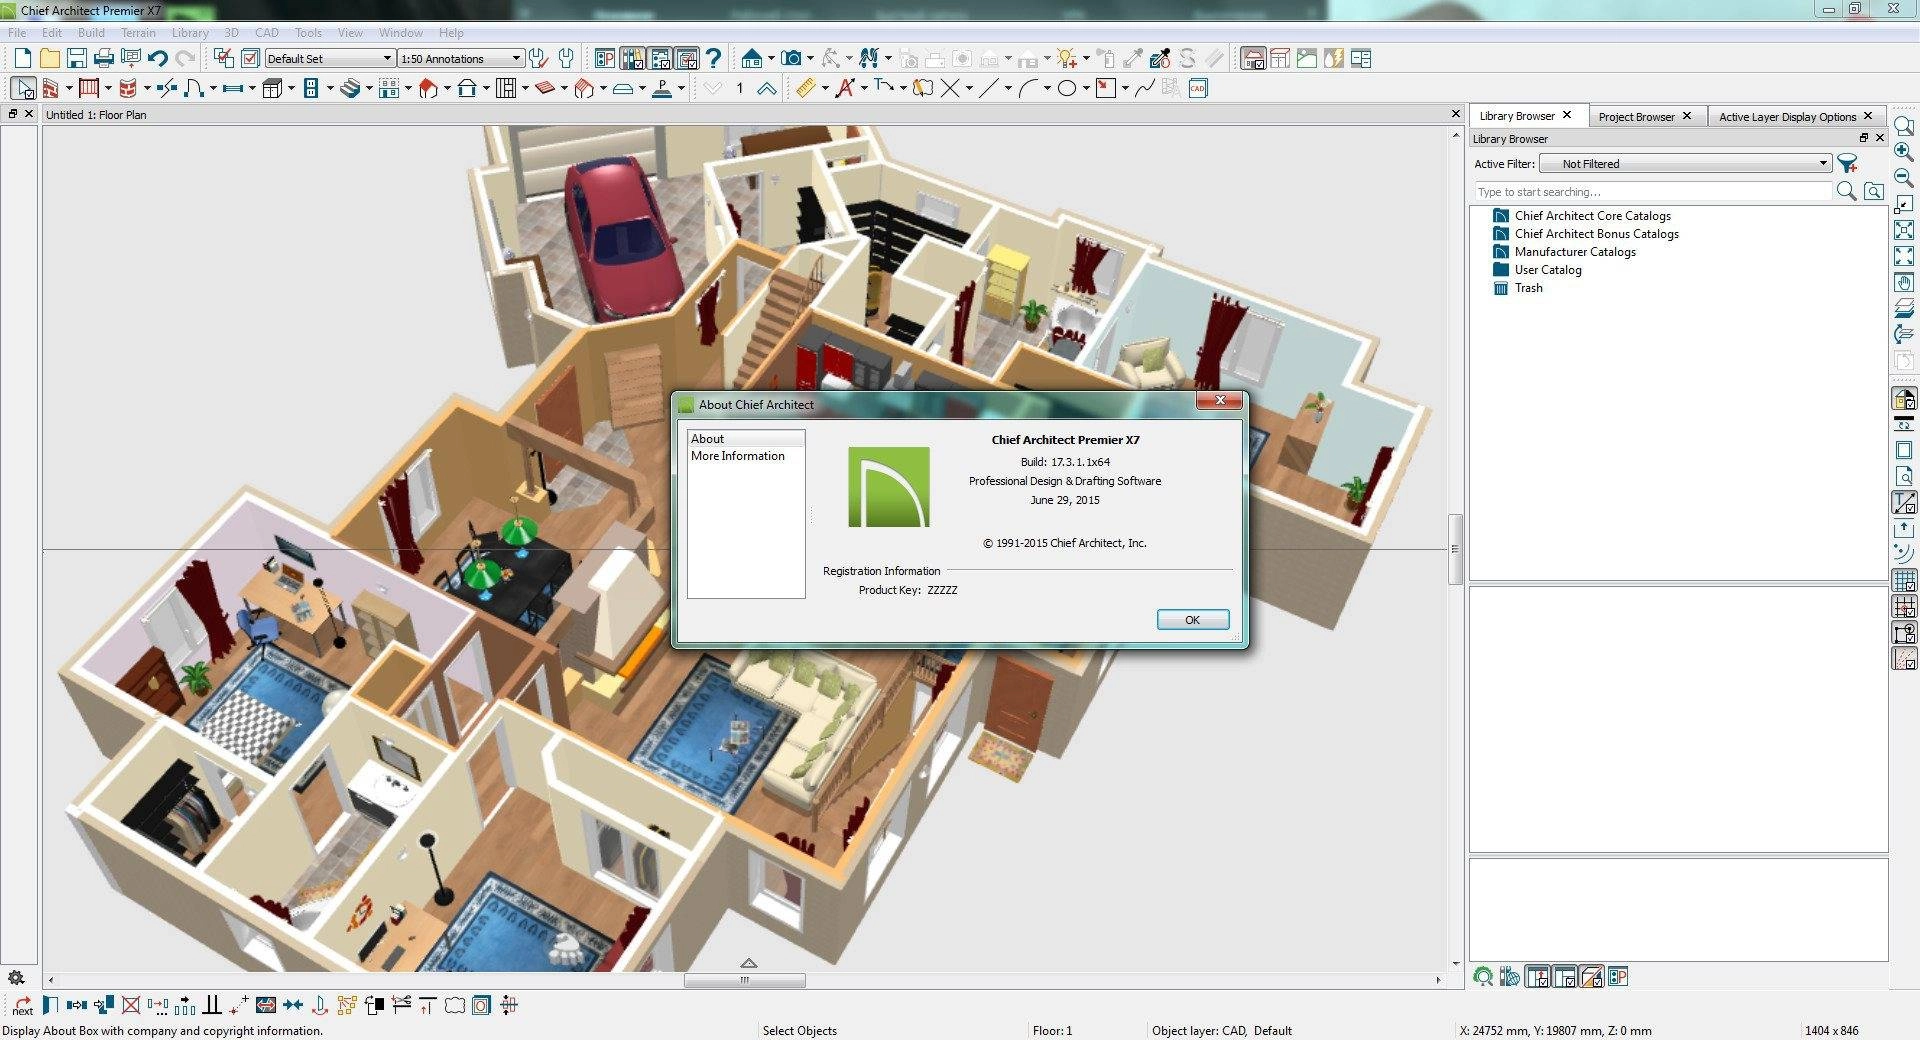Image resolution: width=1920 pixels, height=1040 pixels.
Task: Expand the Add Lights dropdown arrow
Action: [x=1086, y=58]
